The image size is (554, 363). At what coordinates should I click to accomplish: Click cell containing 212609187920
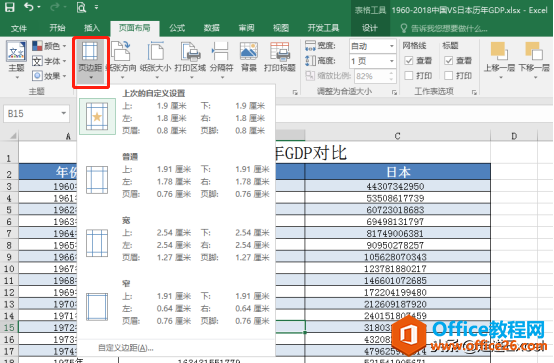click(397, 304)
